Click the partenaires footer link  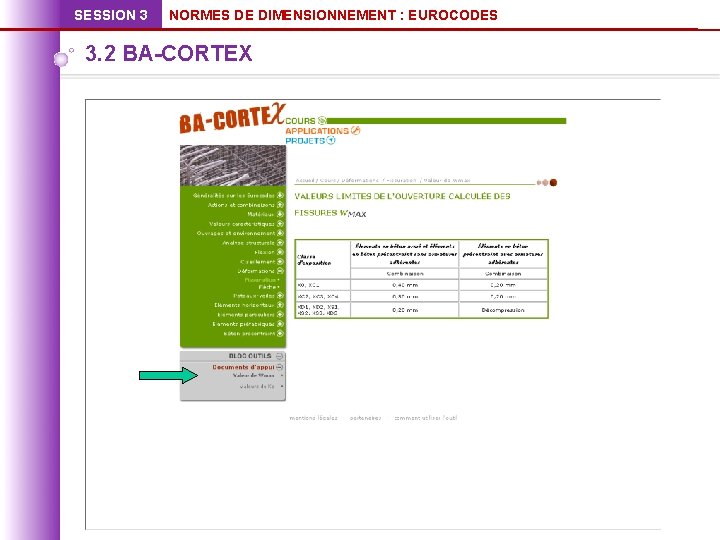(x=366, y=418)
